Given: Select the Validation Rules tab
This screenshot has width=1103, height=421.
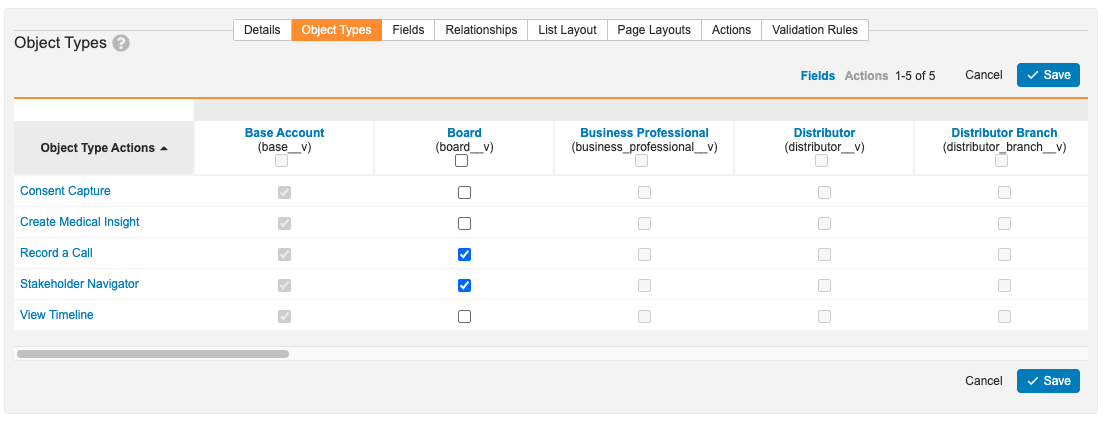Looking at the screenshot, I should tap(815, 30).
